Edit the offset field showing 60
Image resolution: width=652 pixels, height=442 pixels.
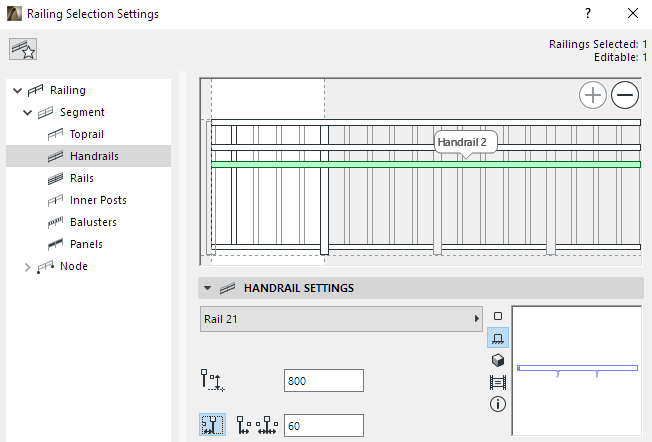324,425
